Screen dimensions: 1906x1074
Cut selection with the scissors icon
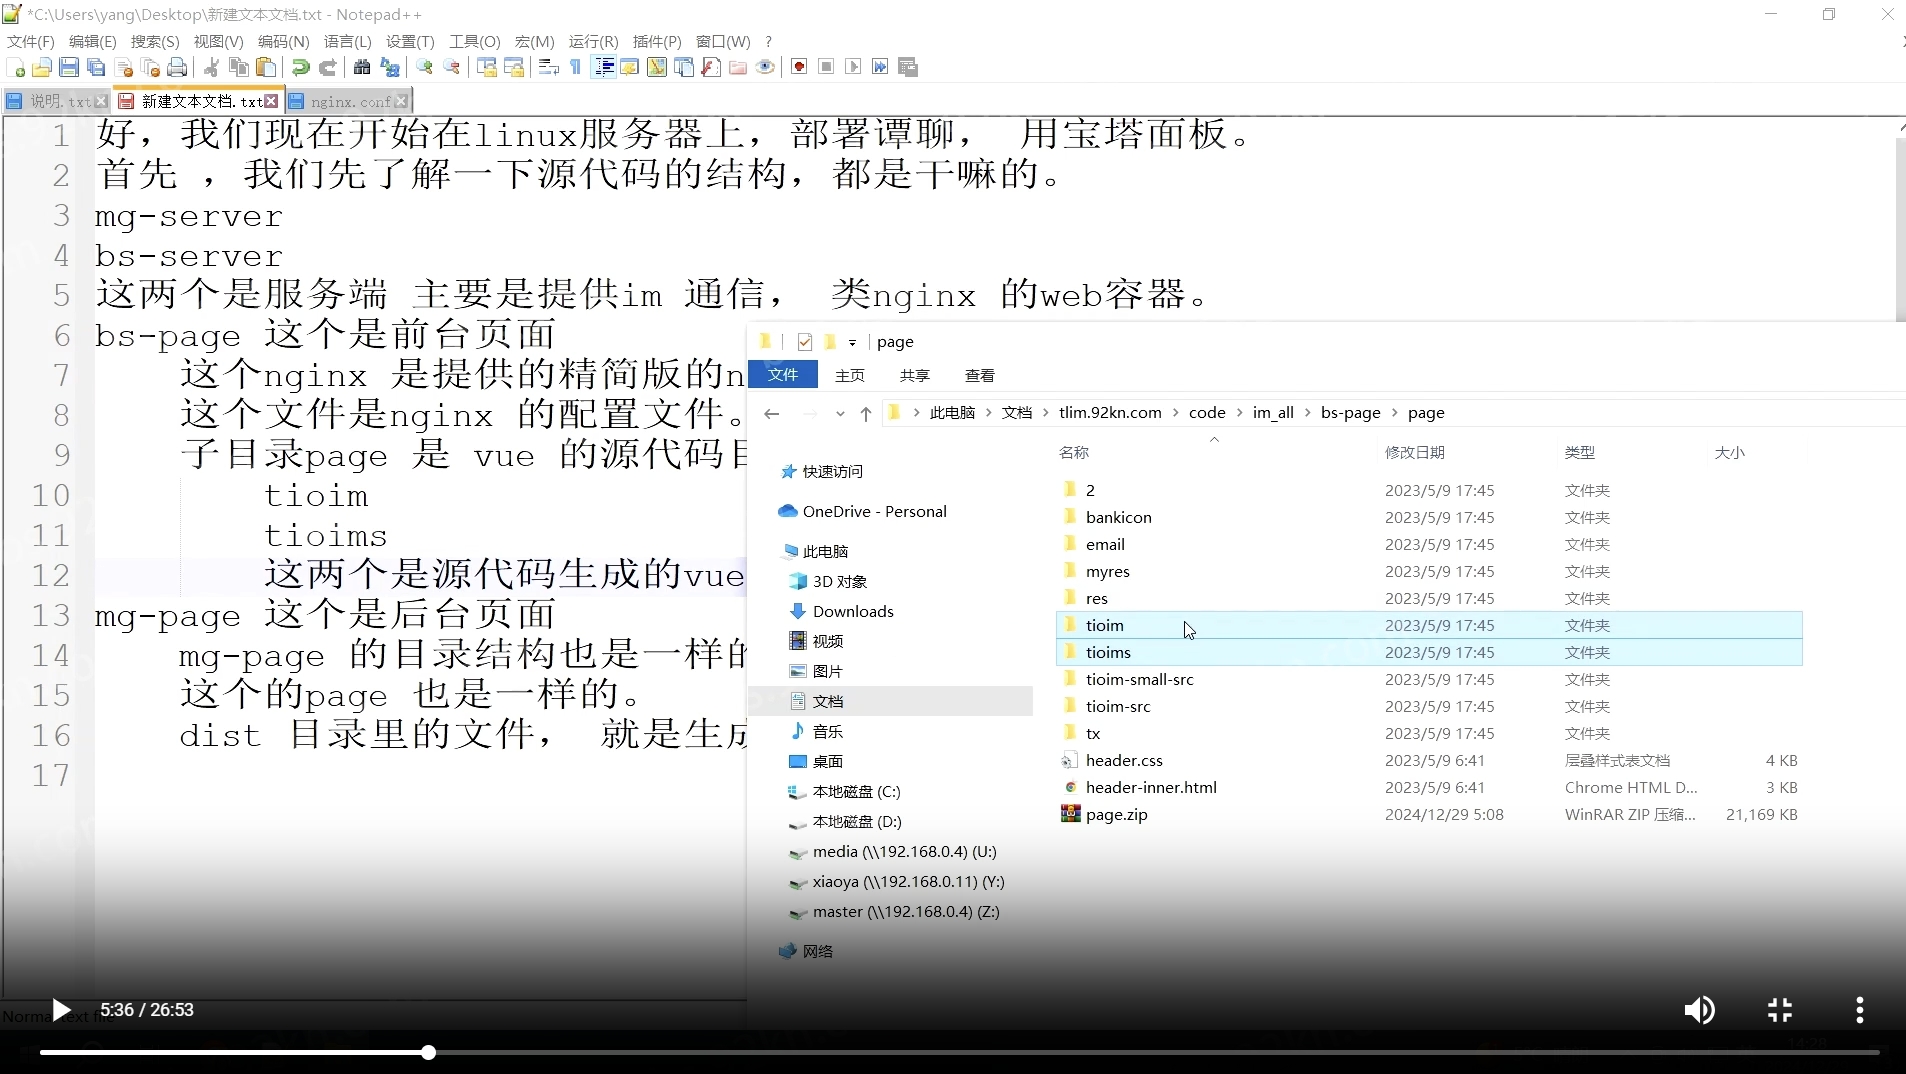pyautogui.click(x=212, y=67)
